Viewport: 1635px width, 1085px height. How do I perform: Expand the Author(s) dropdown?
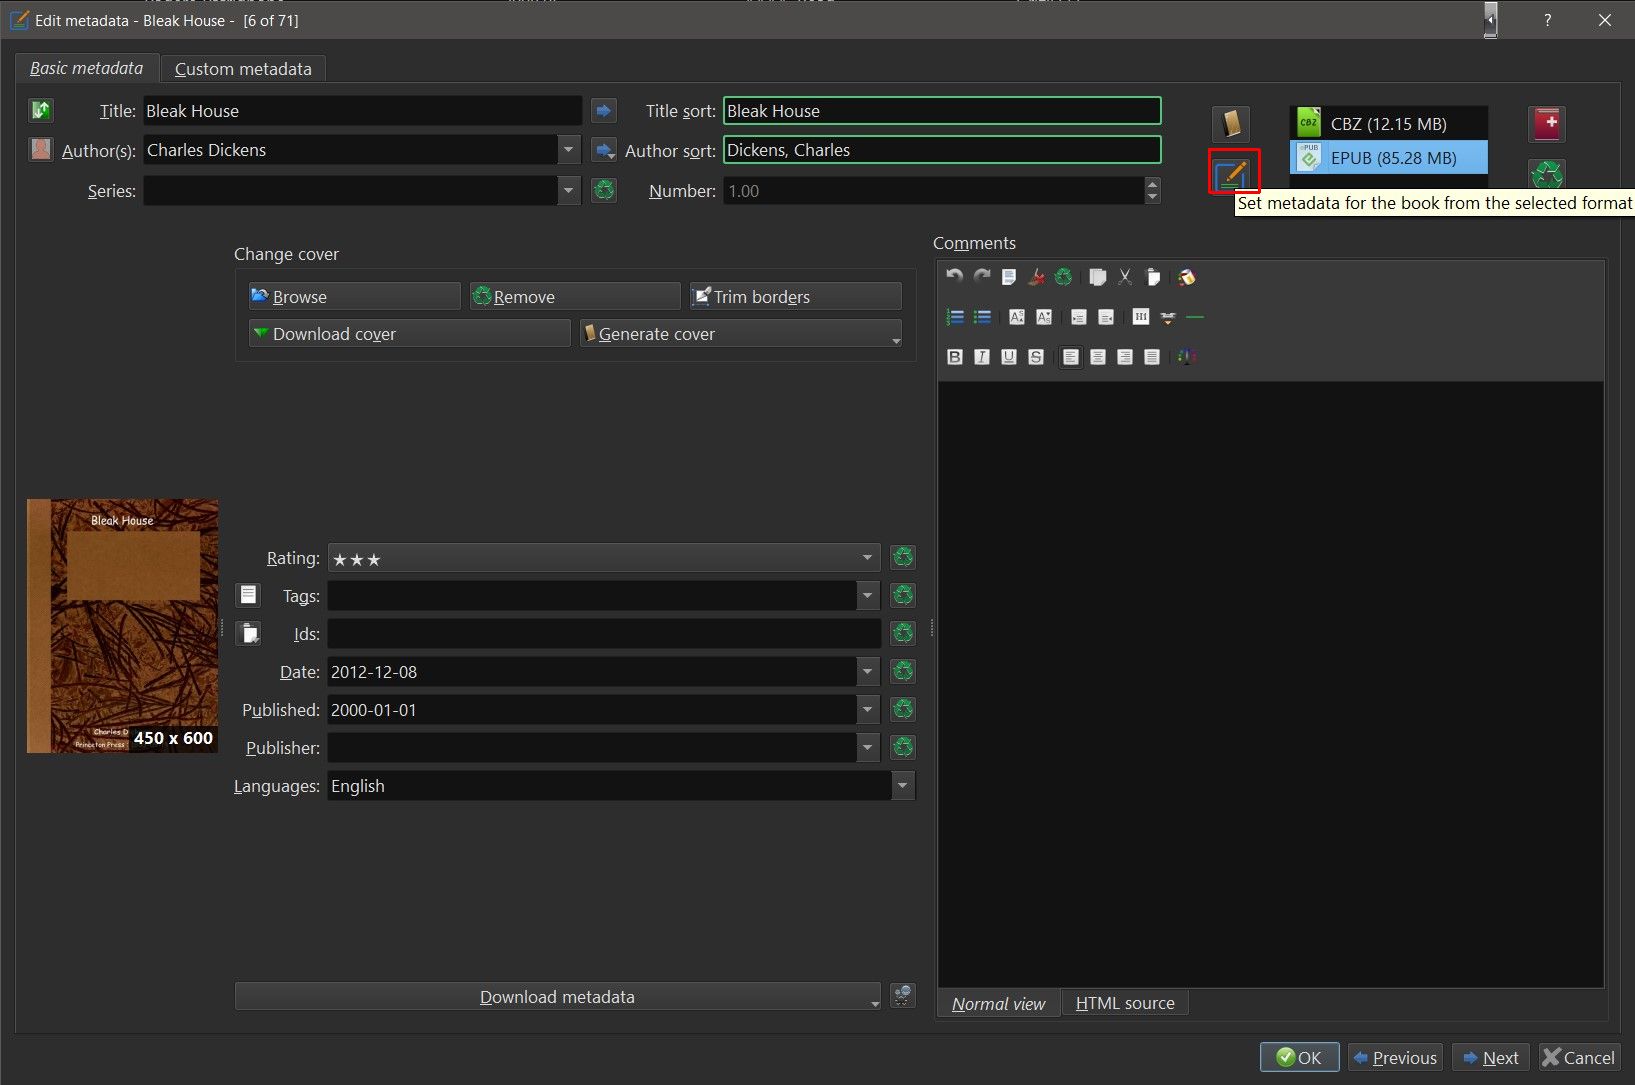click(568, 150)
